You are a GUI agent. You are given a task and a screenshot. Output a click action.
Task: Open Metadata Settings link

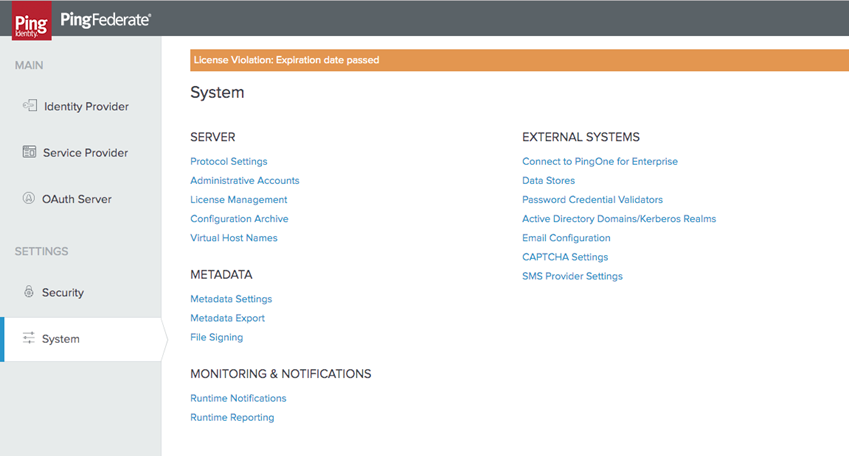[231, 299]
